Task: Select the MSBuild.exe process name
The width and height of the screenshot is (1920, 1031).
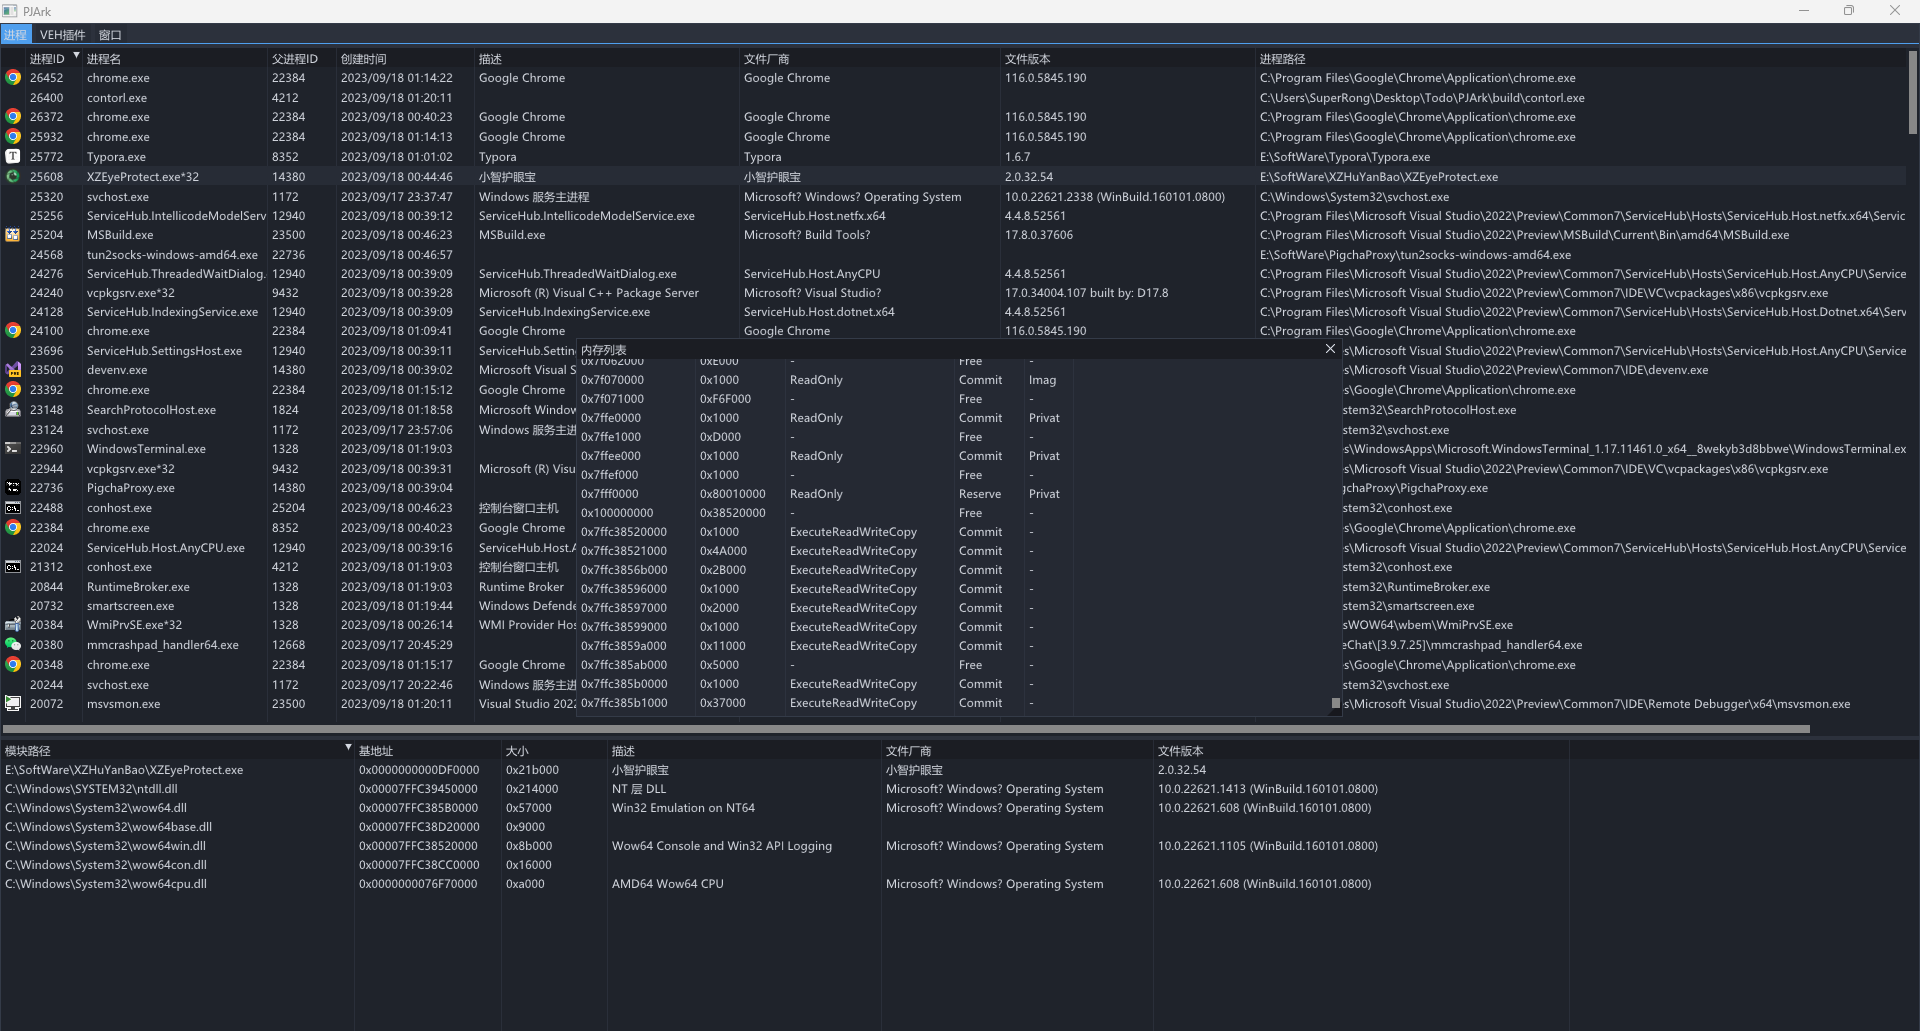Action: click(x=120, y=234)
